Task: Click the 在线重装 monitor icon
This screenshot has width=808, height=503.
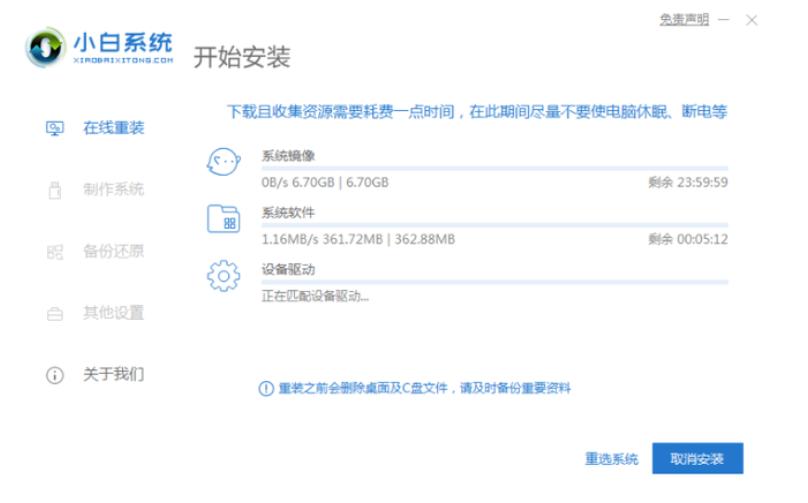Action: 56,128
